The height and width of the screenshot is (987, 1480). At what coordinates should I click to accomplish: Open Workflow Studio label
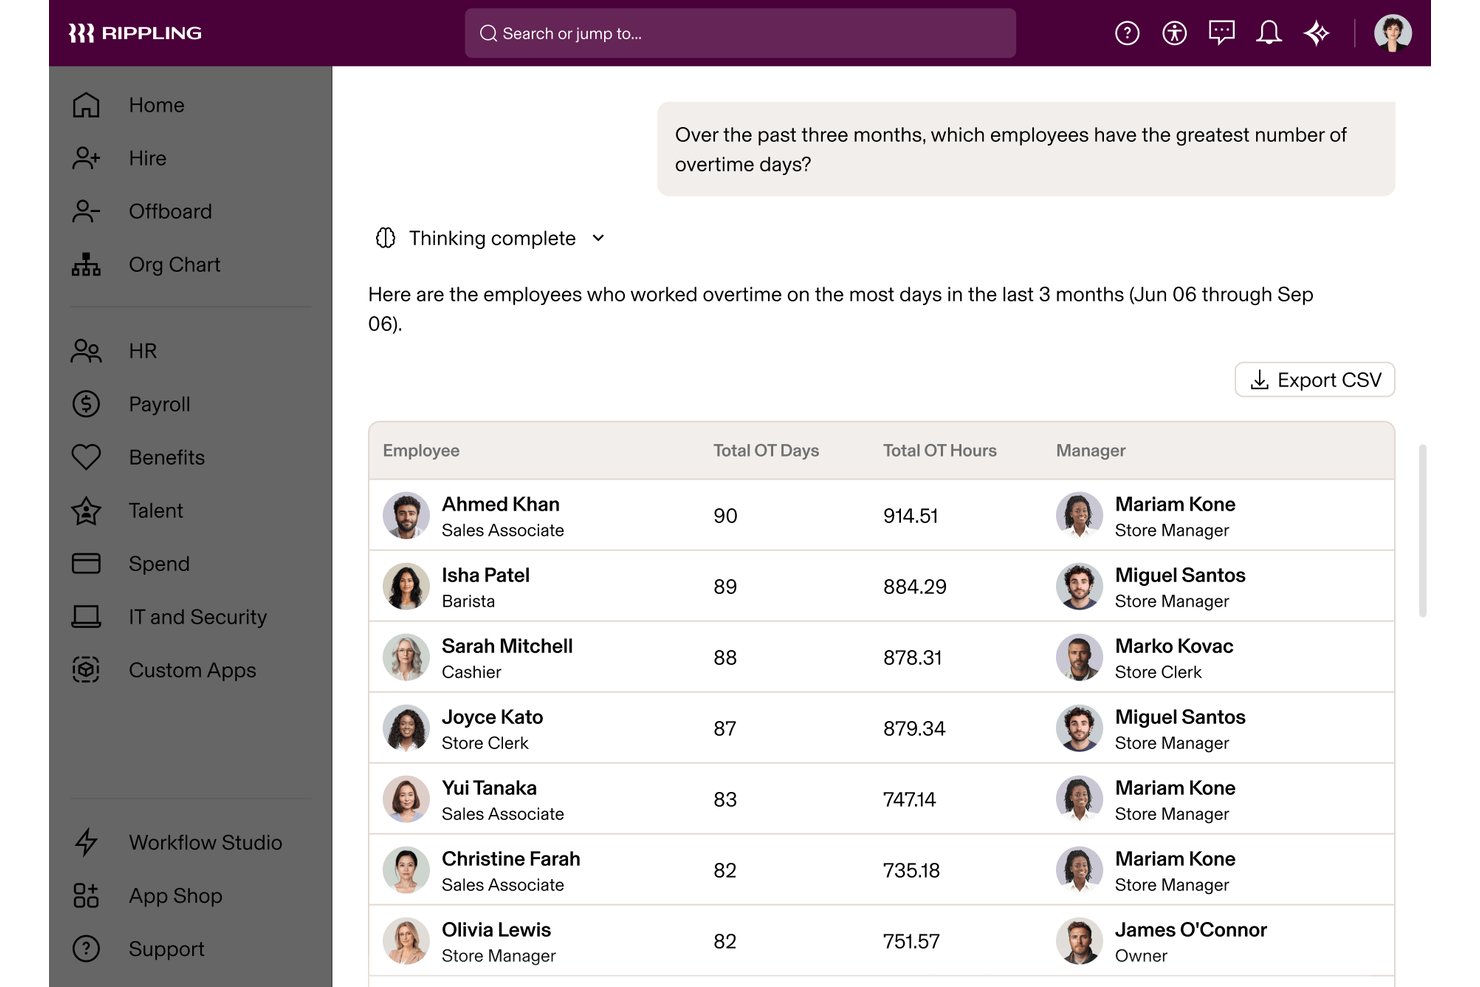coord(206,842)
